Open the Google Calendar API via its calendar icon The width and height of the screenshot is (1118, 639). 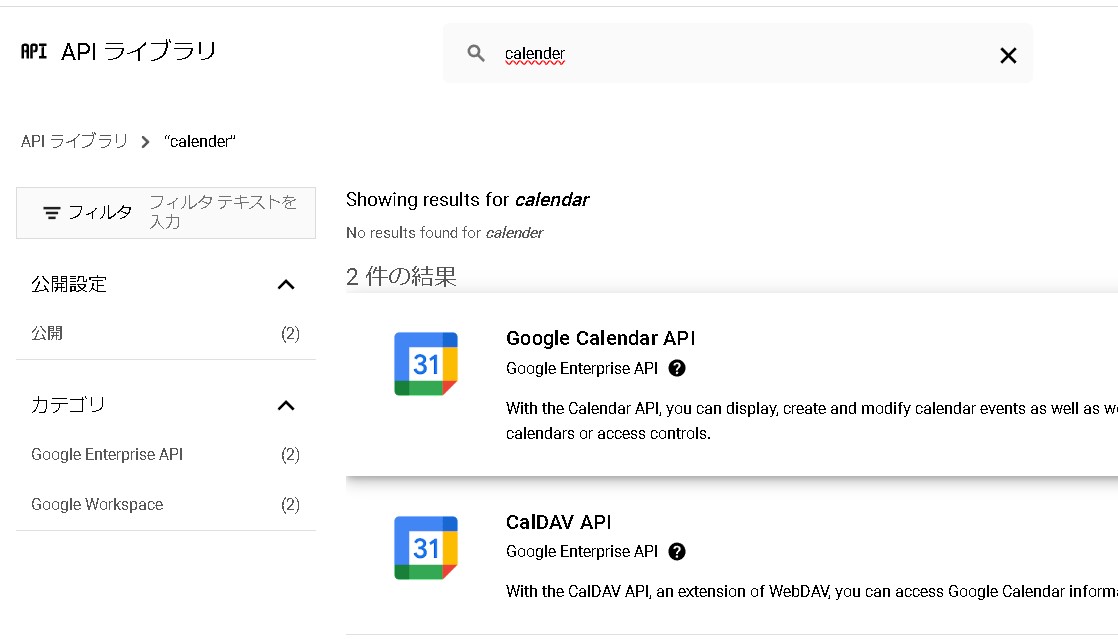click(x=425, y=363)
